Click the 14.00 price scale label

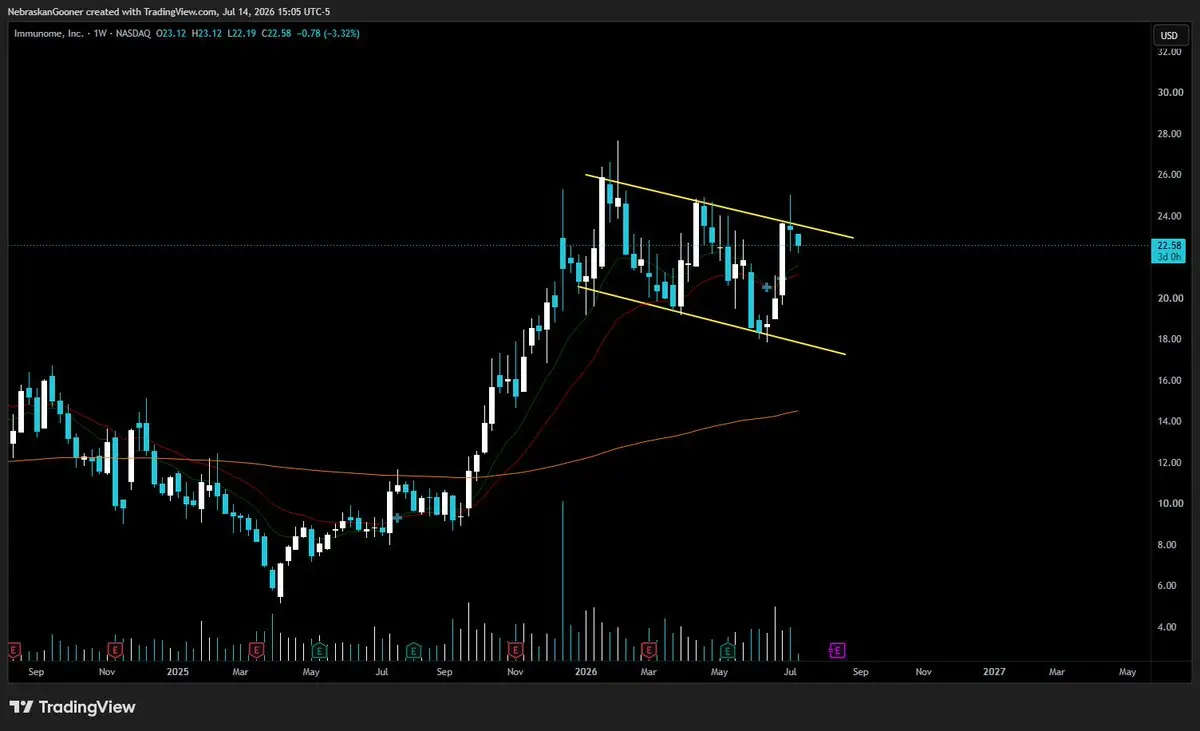pos(1169,421)
